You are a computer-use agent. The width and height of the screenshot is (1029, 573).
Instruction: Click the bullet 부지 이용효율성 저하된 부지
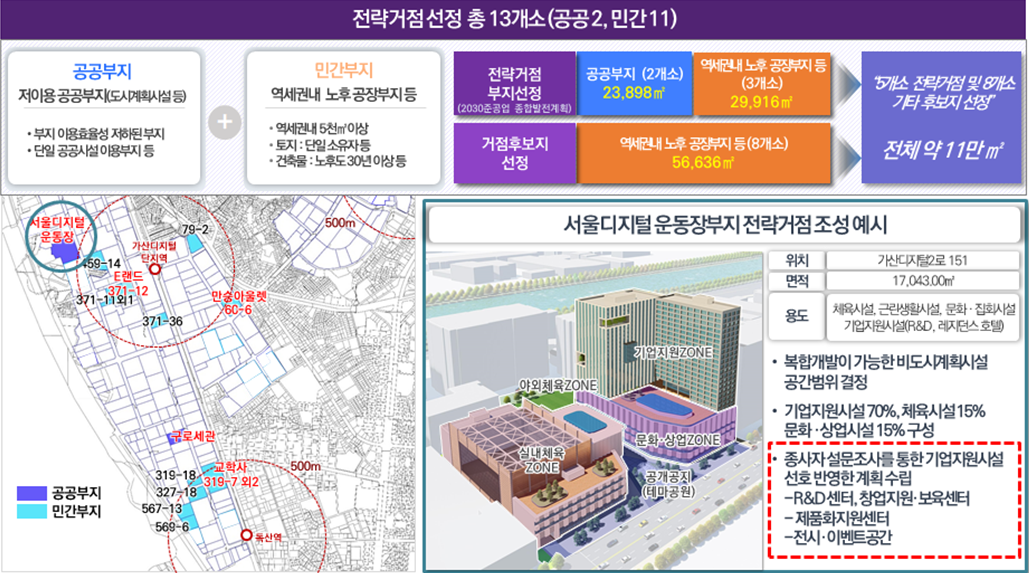click(96, 133)
